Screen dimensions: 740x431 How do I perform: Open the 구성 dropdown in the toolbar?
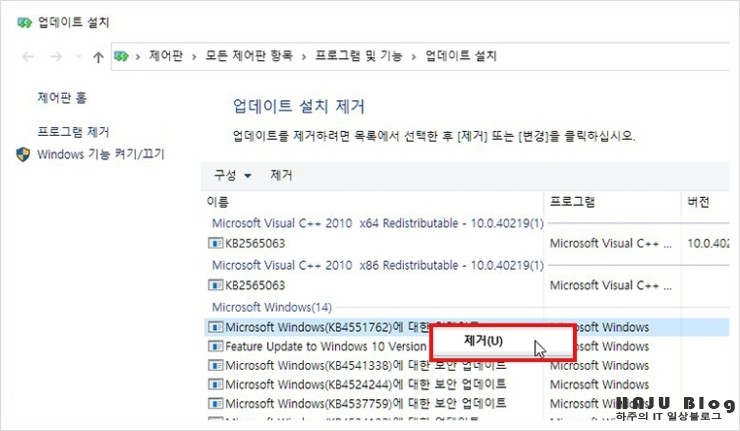click(x=233, y=176)
